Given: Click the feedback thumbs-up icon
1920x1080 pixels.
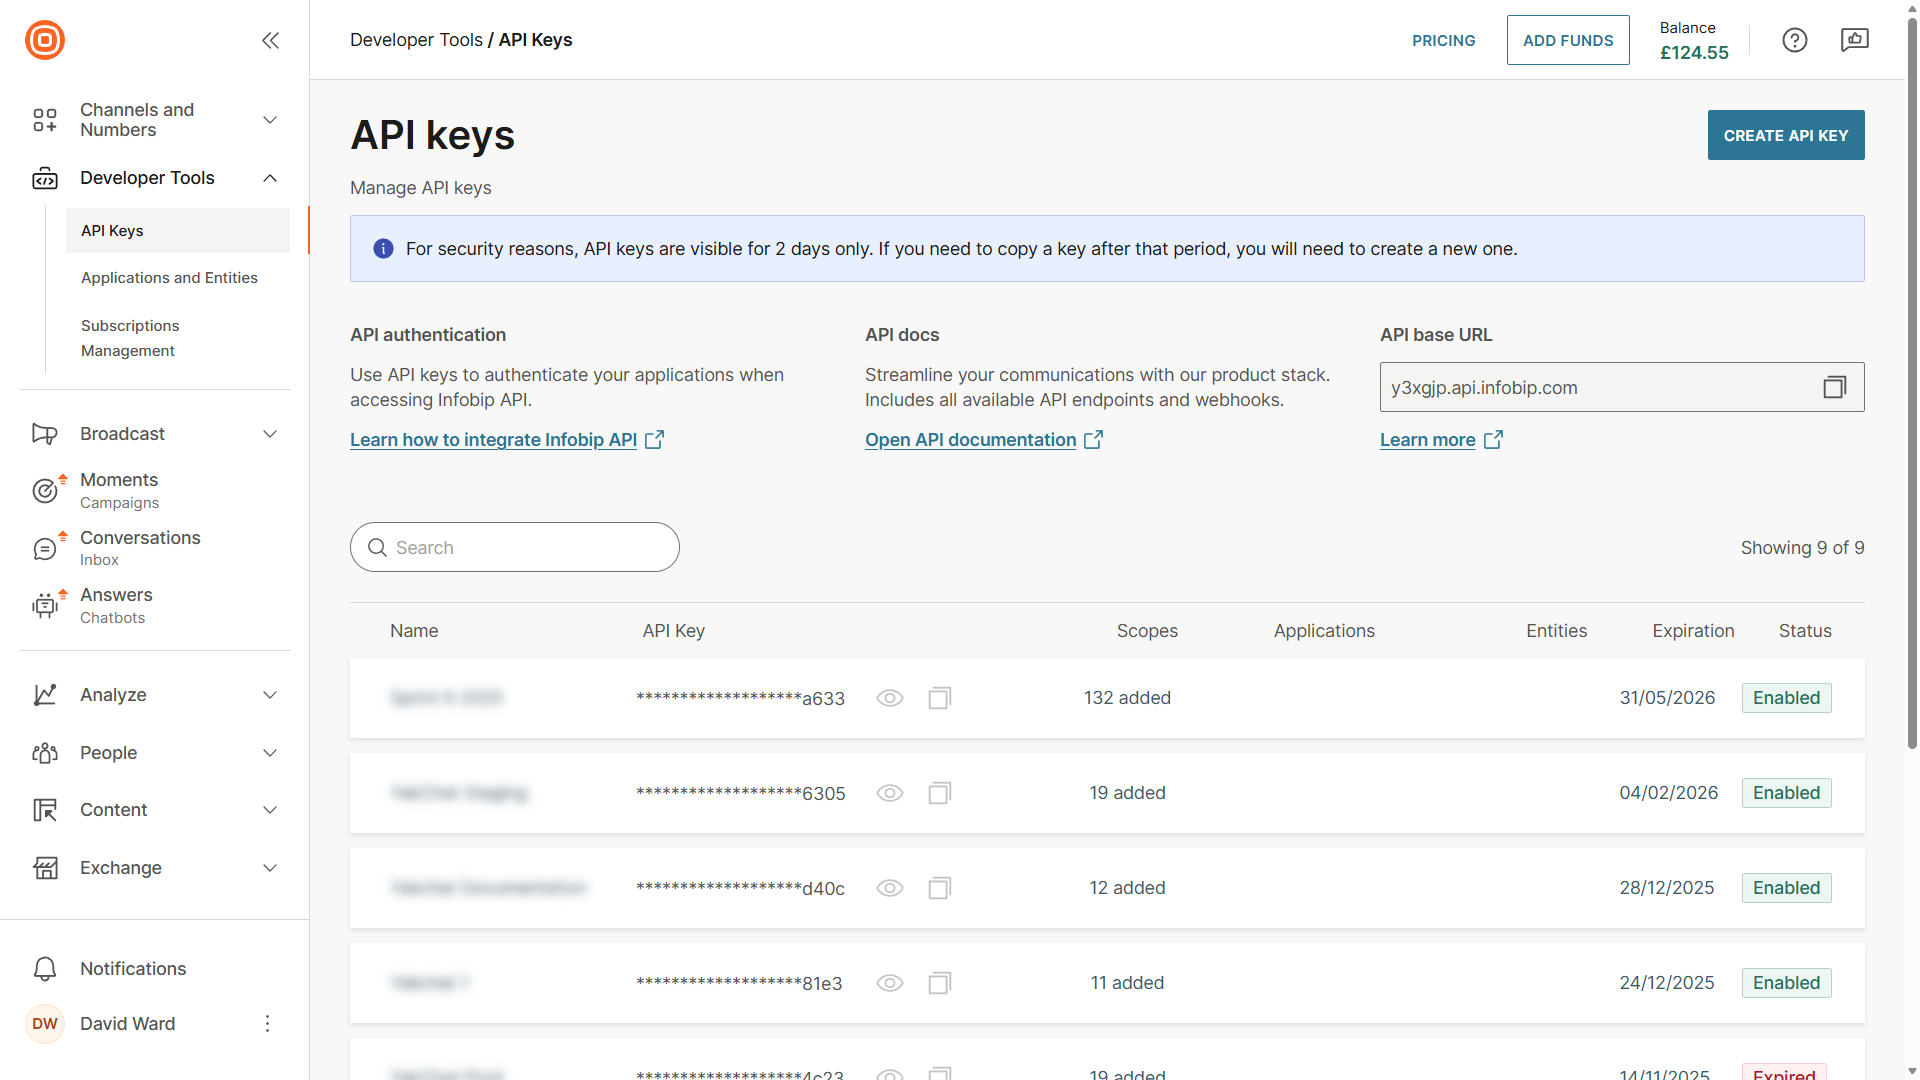Looking at the screenshot, I should (x=1855, y=40).
